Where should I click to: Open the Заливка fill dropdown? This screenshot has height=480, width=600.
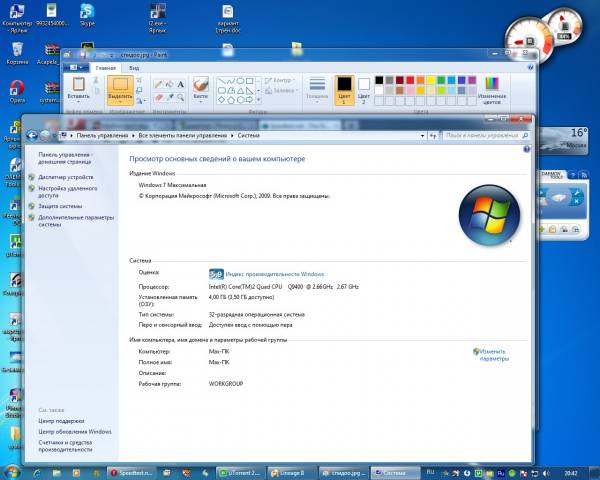pyautogui.click(x=281, y=91)
